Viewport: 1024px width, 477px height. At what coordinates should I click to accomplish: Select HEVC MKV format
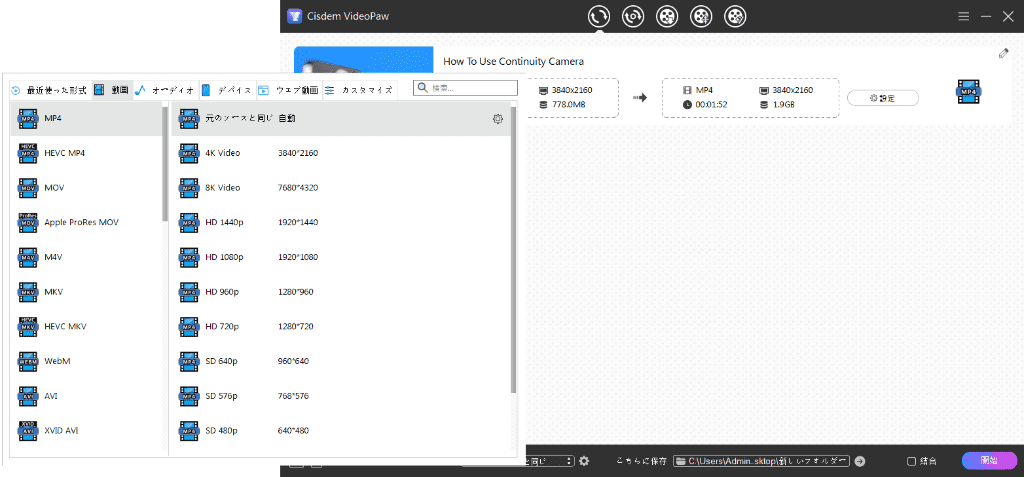(x=86, y=326)
